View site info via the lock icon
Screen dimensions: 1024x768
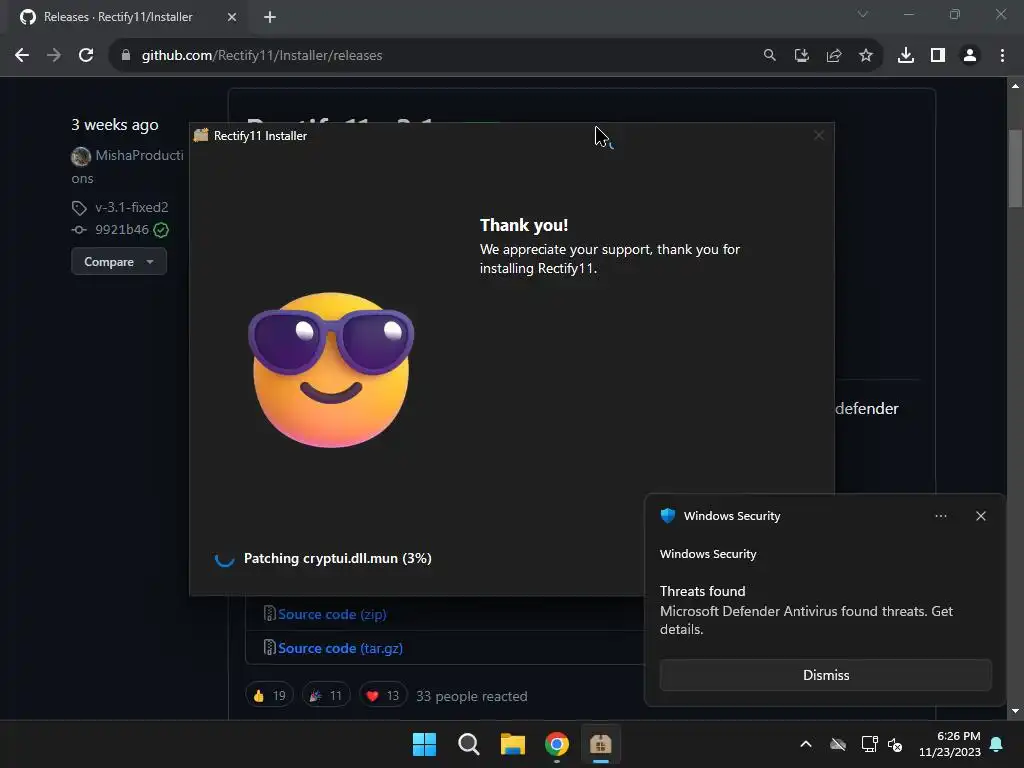(x=126, y=56)
